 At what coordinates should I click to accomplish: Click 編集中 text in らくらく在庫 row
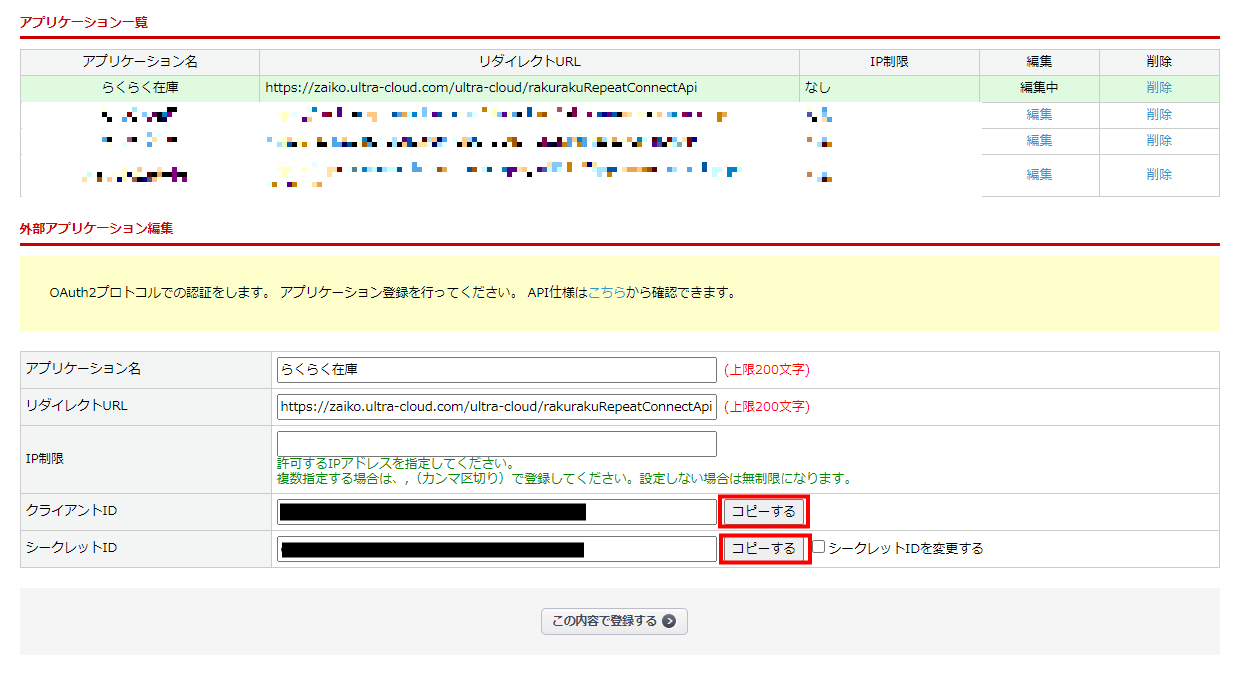(x=1039, y=88)
